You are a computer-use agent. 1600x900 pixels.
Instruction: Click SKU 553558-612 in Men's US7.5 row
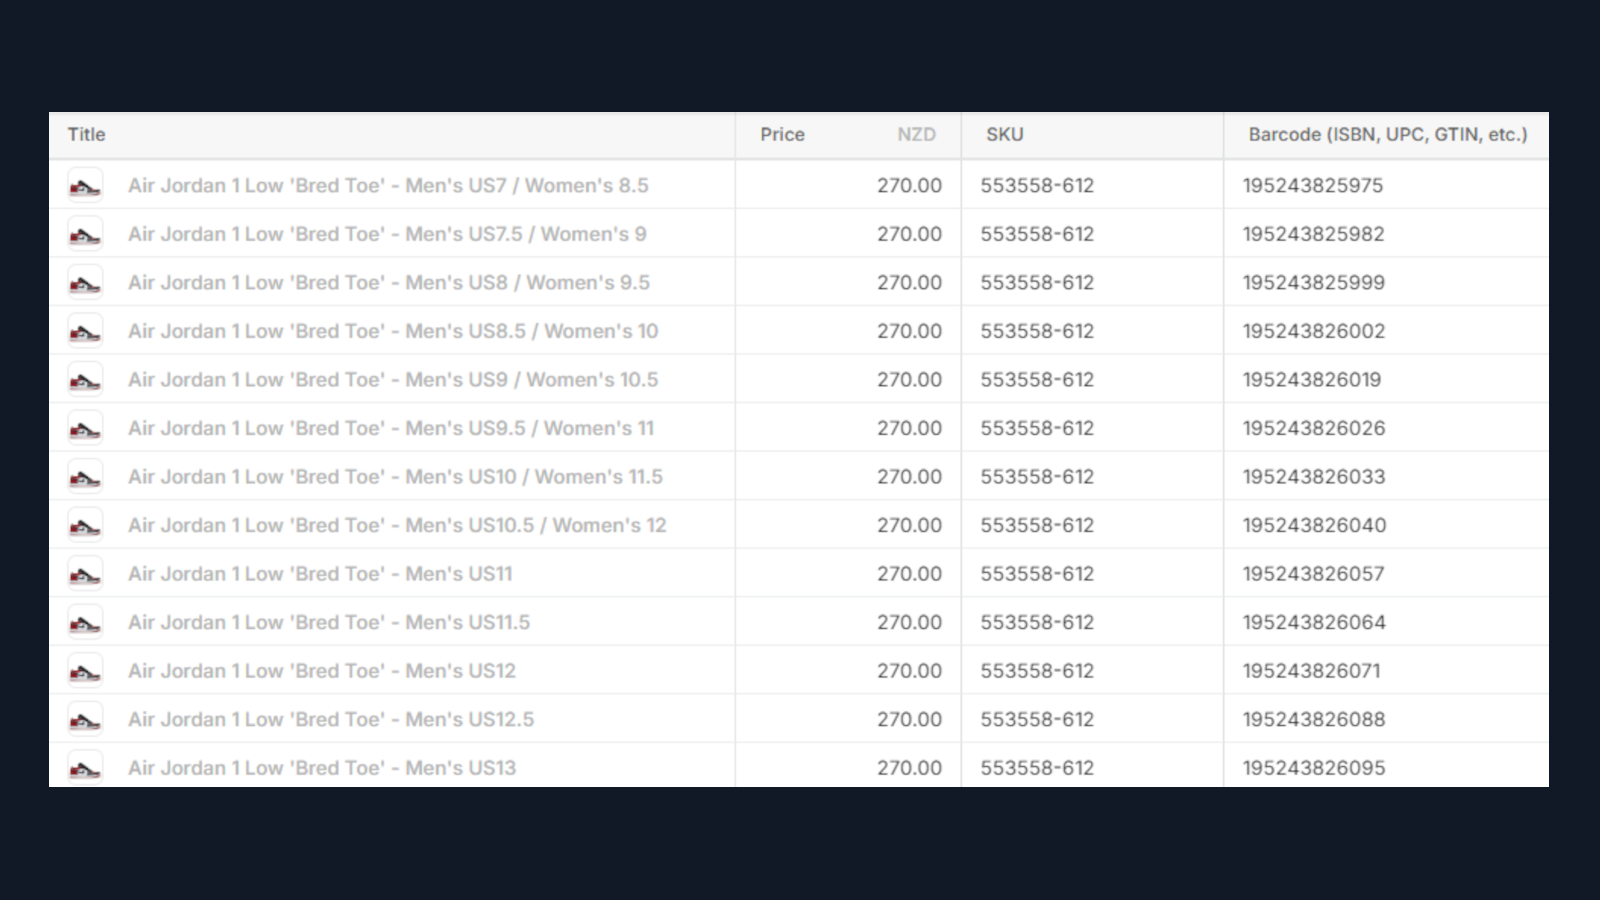[x=1037, y=234]
